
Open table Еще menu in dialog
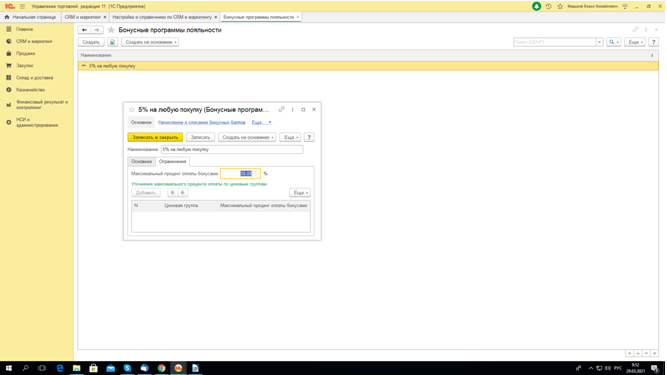[300, 193]
